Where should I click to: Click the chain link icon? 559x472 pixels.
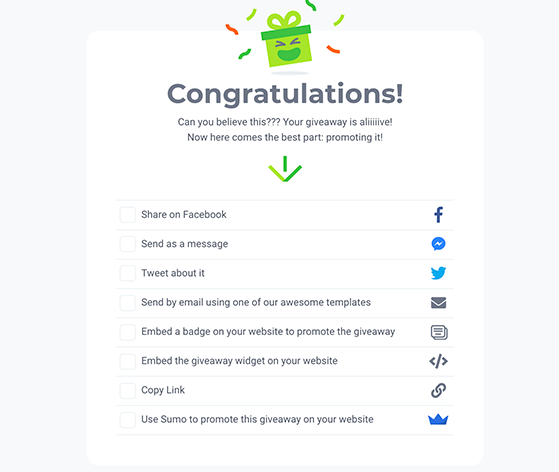[x=439, y=390]
